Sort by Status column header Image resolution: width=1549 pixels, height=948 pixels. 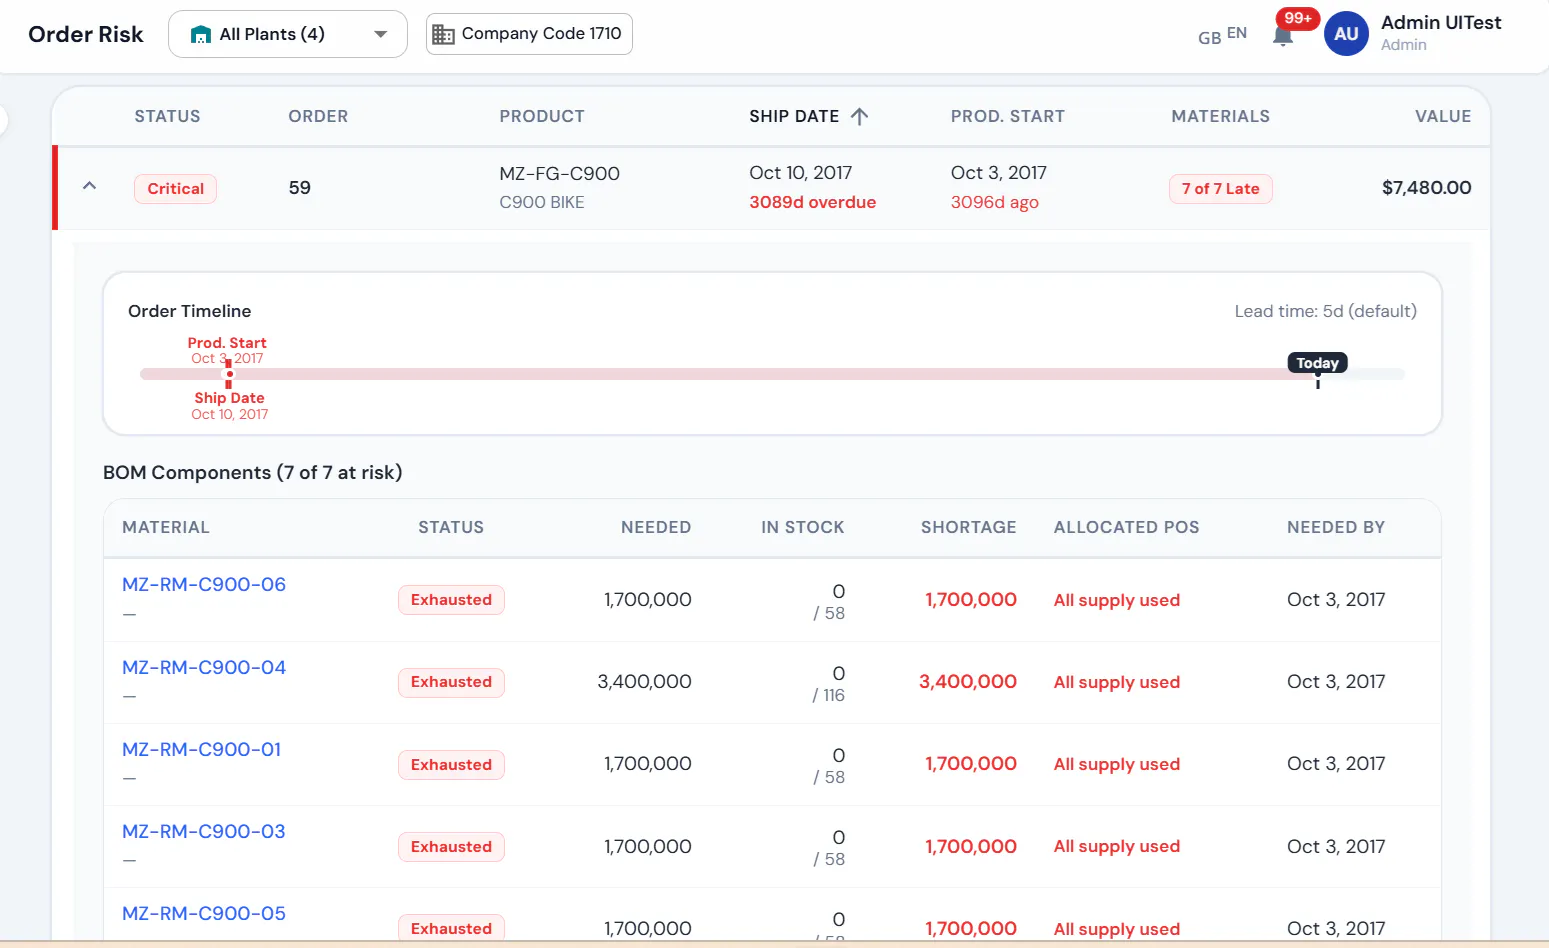coord(167,116)
